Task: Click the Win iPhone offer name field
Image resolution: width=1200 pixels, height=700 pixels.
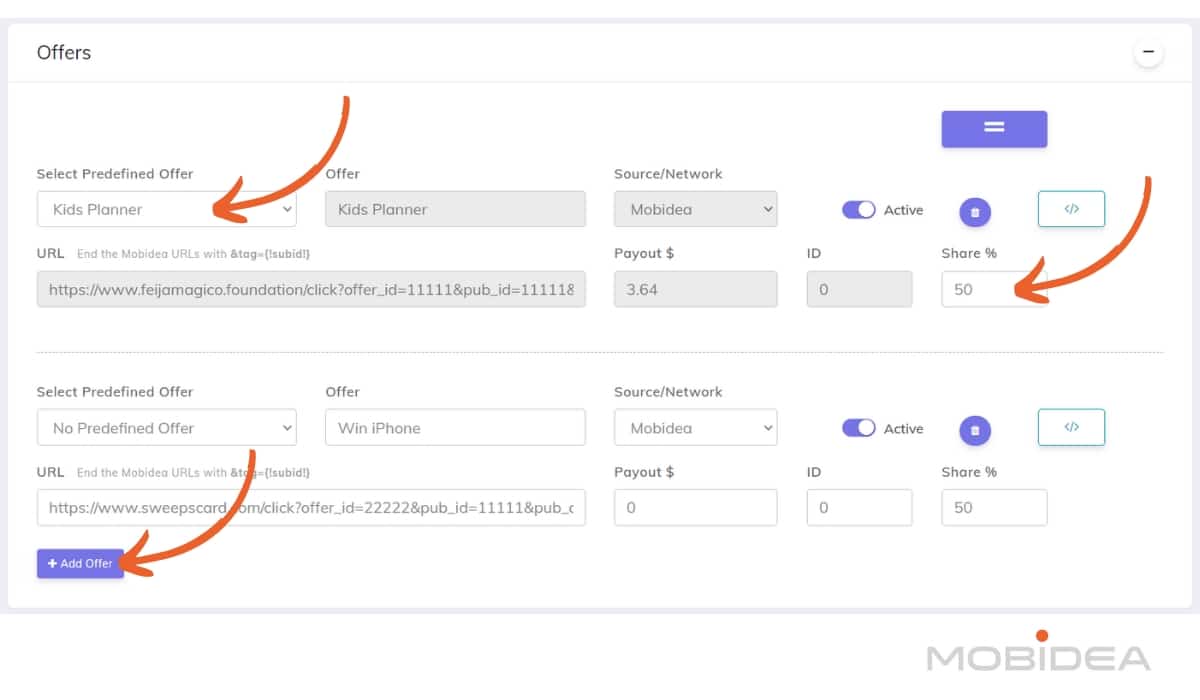Action: (455, 428)
